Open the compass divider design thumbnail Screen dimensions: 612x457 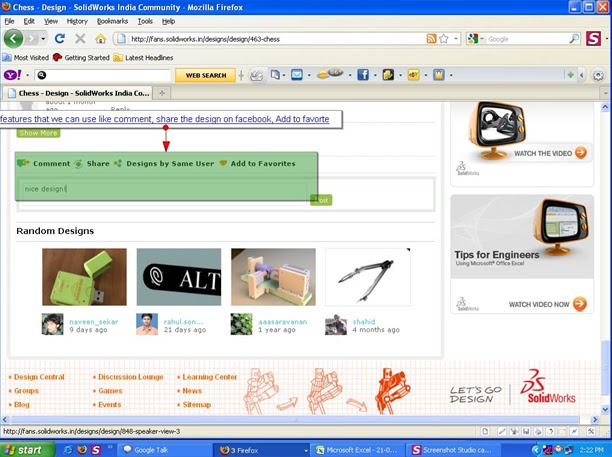pos(368,277)
